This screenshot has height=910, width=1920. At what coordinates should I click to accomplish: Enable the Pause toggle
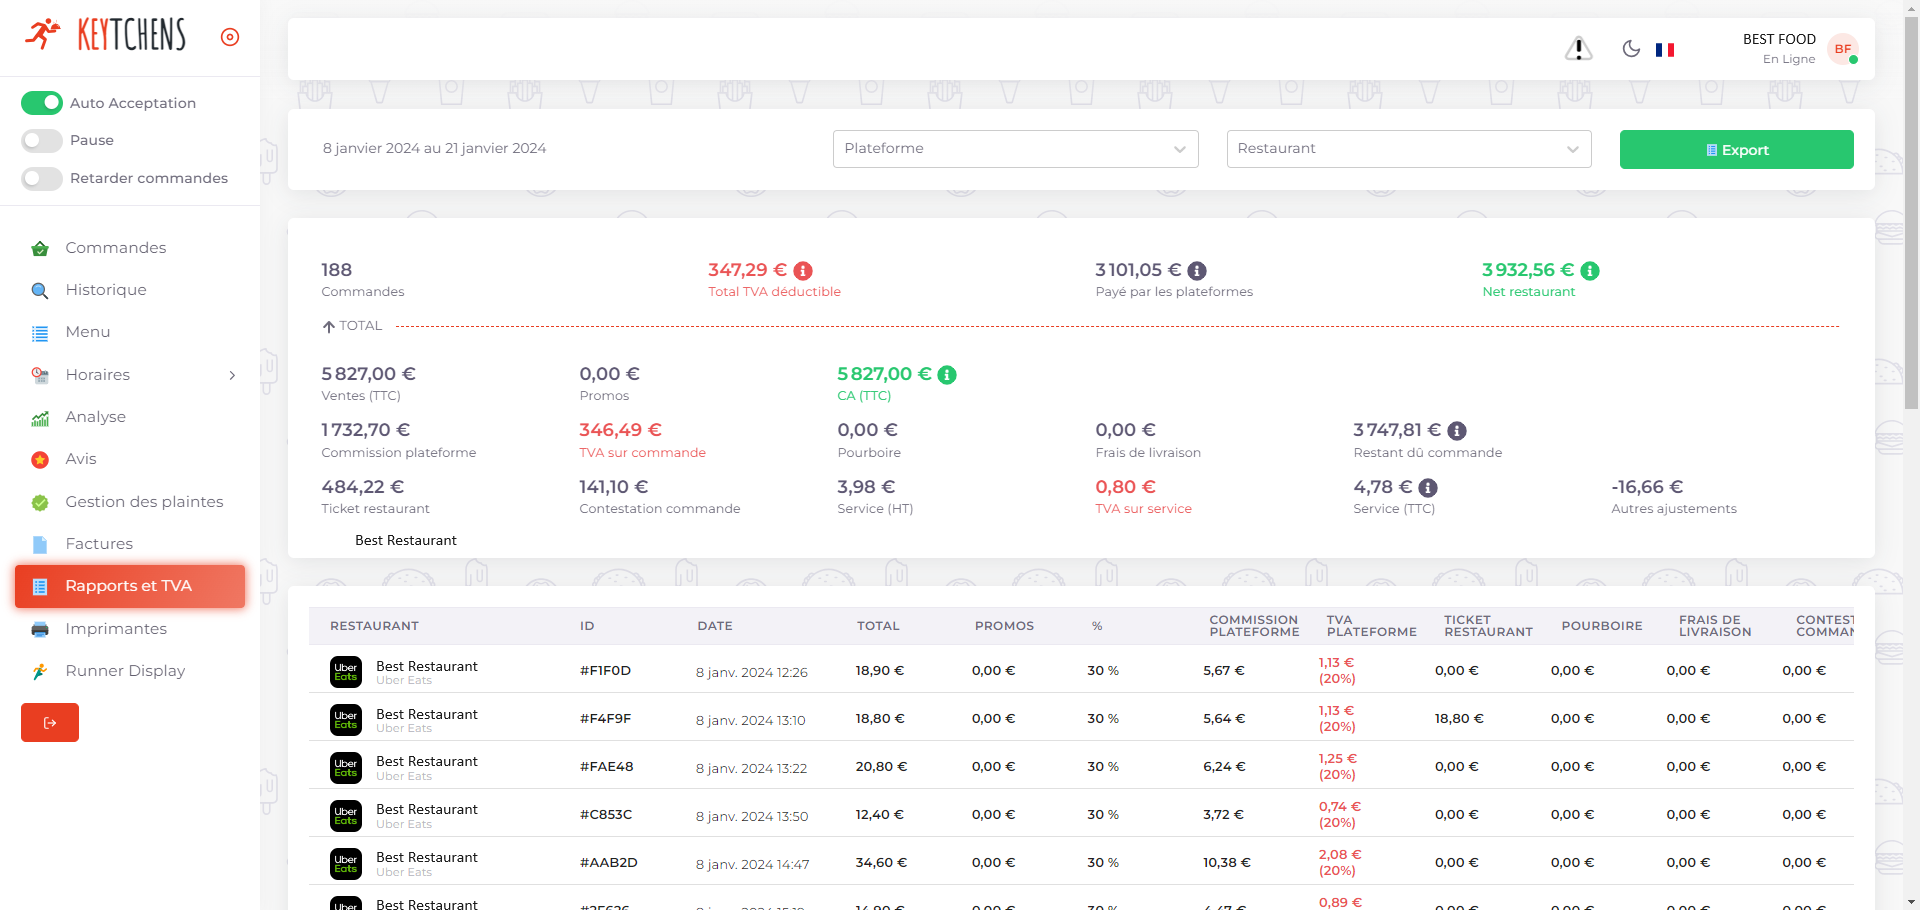[x=42, y=141]
